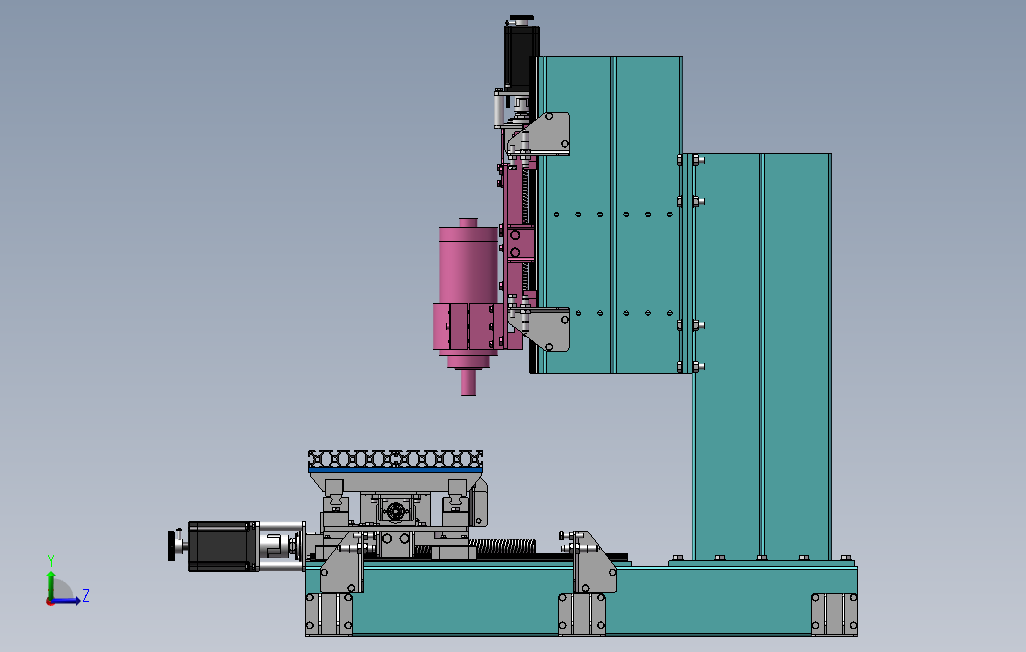Image resolution: width=1026 pixels, height=652 pixels.
Task: Select the blue plate beneath the worktable
Action: point(395,470)
